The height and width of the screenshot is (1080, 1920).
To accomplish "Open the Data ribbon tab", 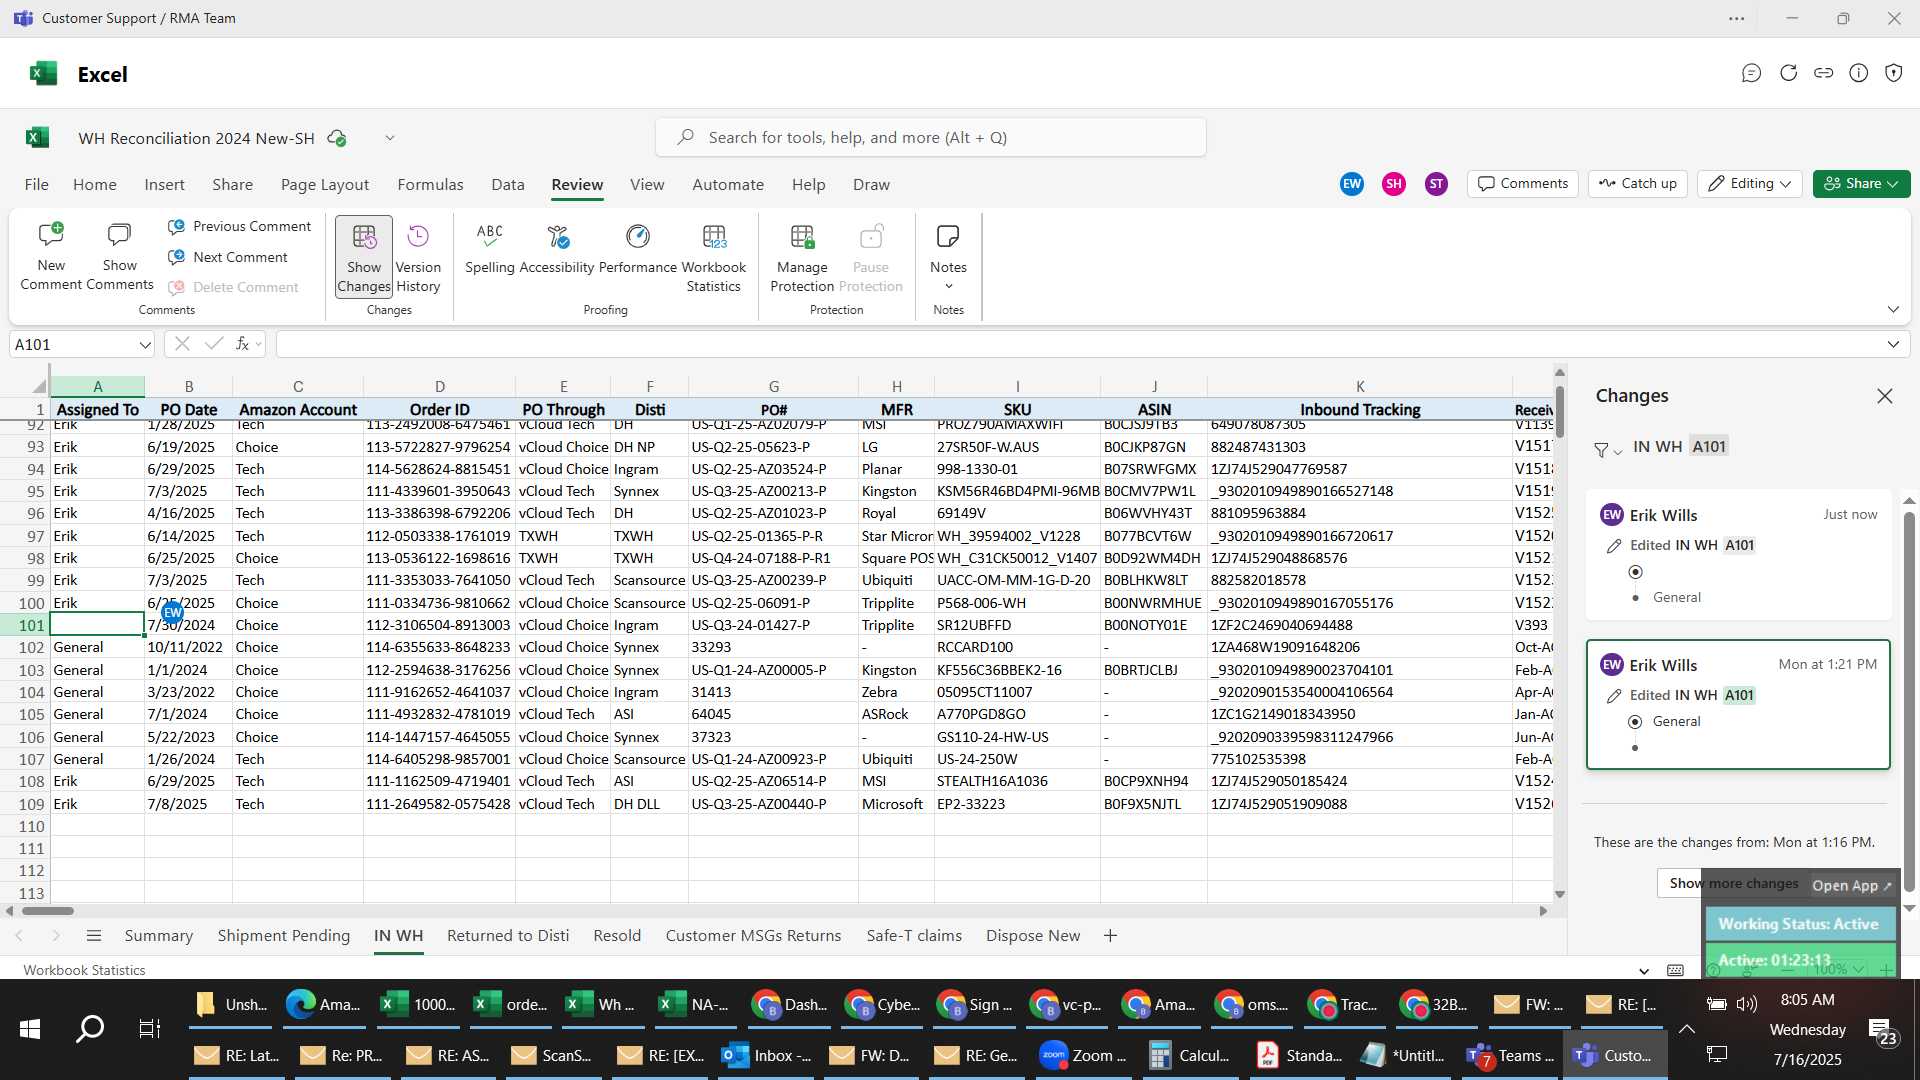I will [x=508, y=185].
